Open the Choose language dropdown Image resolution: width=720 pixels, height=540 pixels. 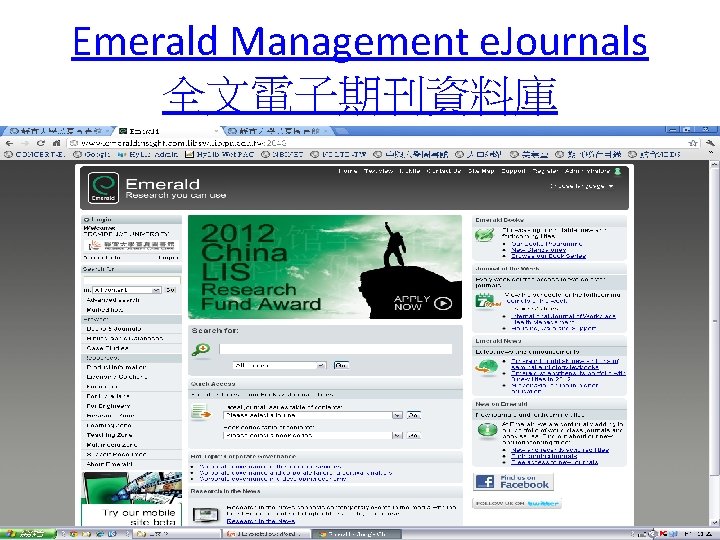(581, 186)
